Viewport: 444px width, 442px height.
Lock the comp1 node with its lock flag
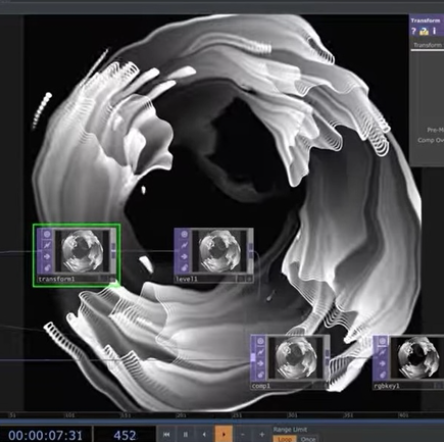[x=261, y=374]
